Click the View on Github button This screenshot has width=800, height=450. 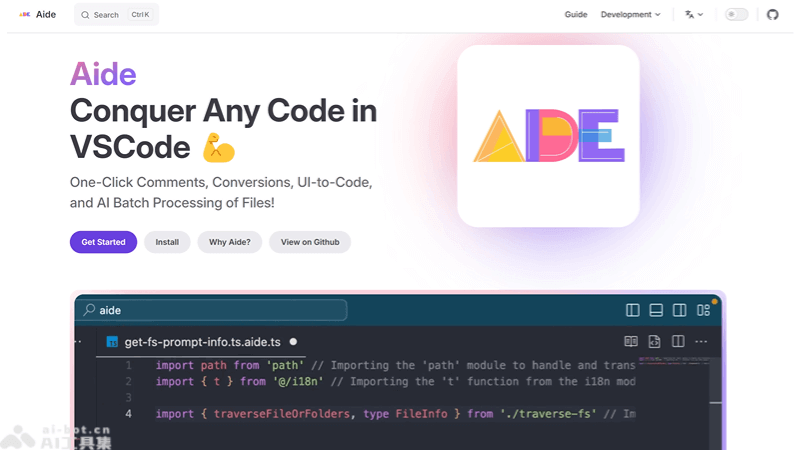(x=310, y=242)
